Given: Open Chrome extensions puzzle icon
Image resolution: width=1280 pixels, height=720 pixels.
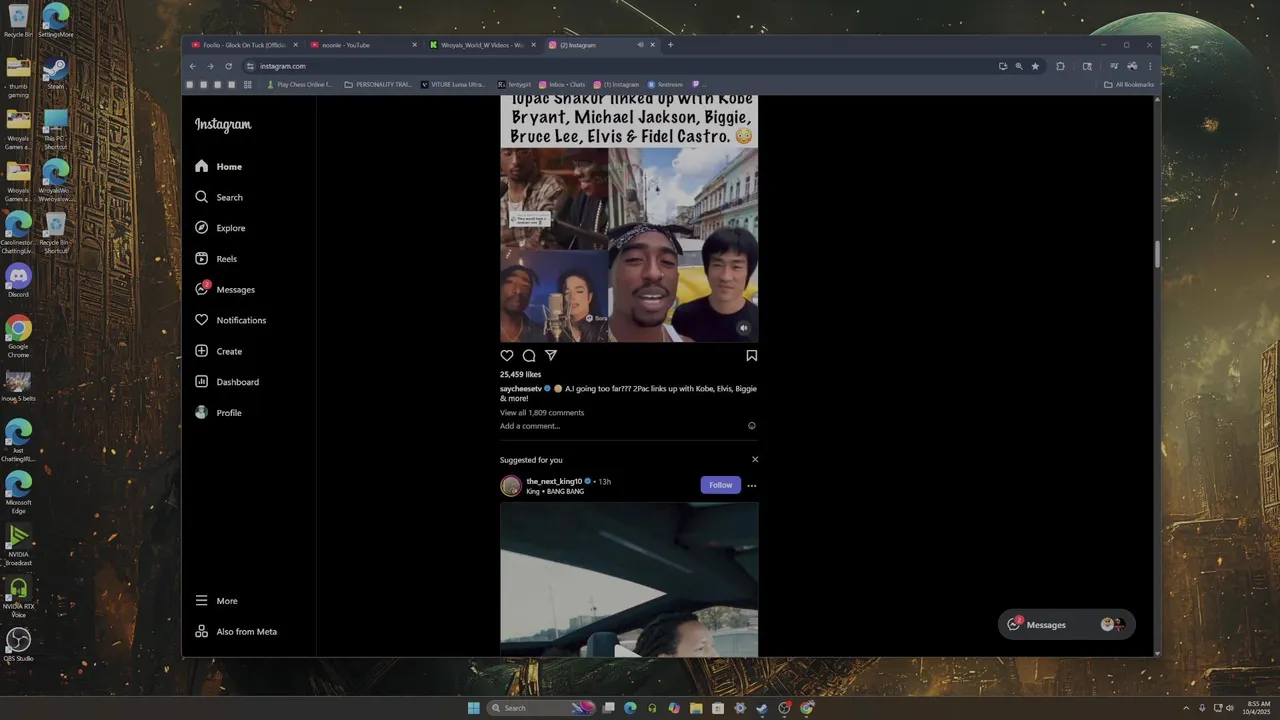Looking at the screenshot, I should click(x=1060, y=66).
